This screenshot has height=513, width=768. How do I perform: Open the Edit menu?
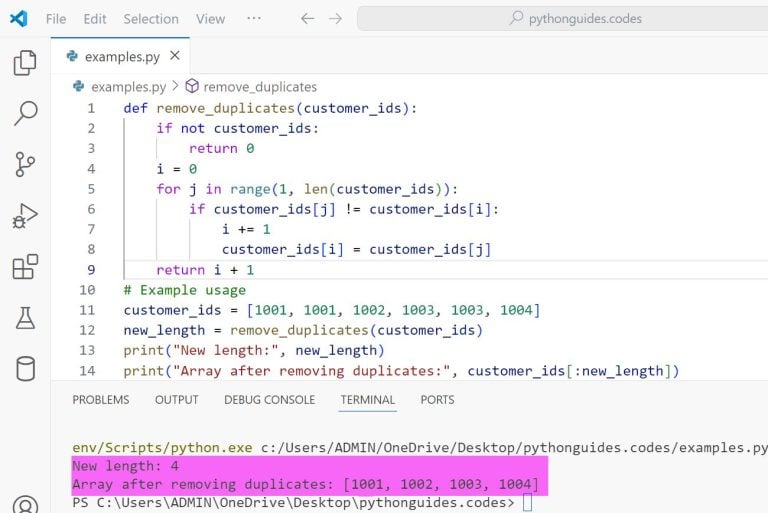[x=95, y=19]
